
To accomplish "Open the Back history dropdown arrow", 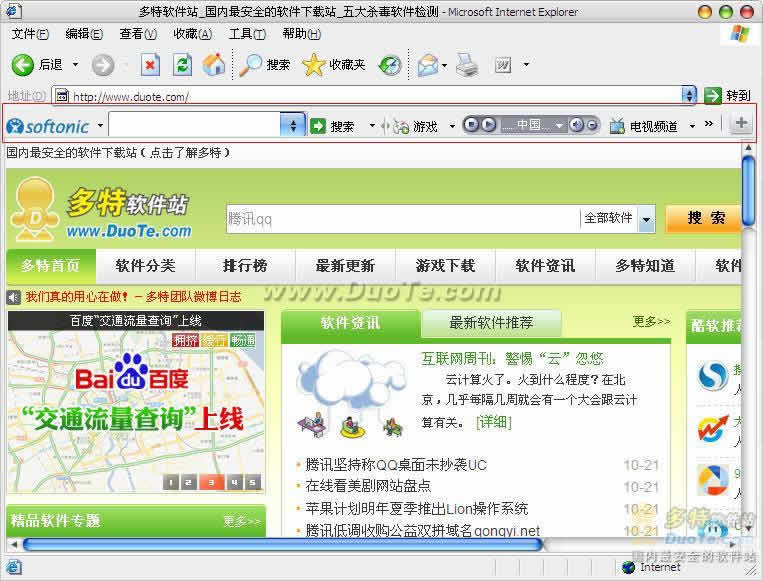I will click(x=75, y=64).
